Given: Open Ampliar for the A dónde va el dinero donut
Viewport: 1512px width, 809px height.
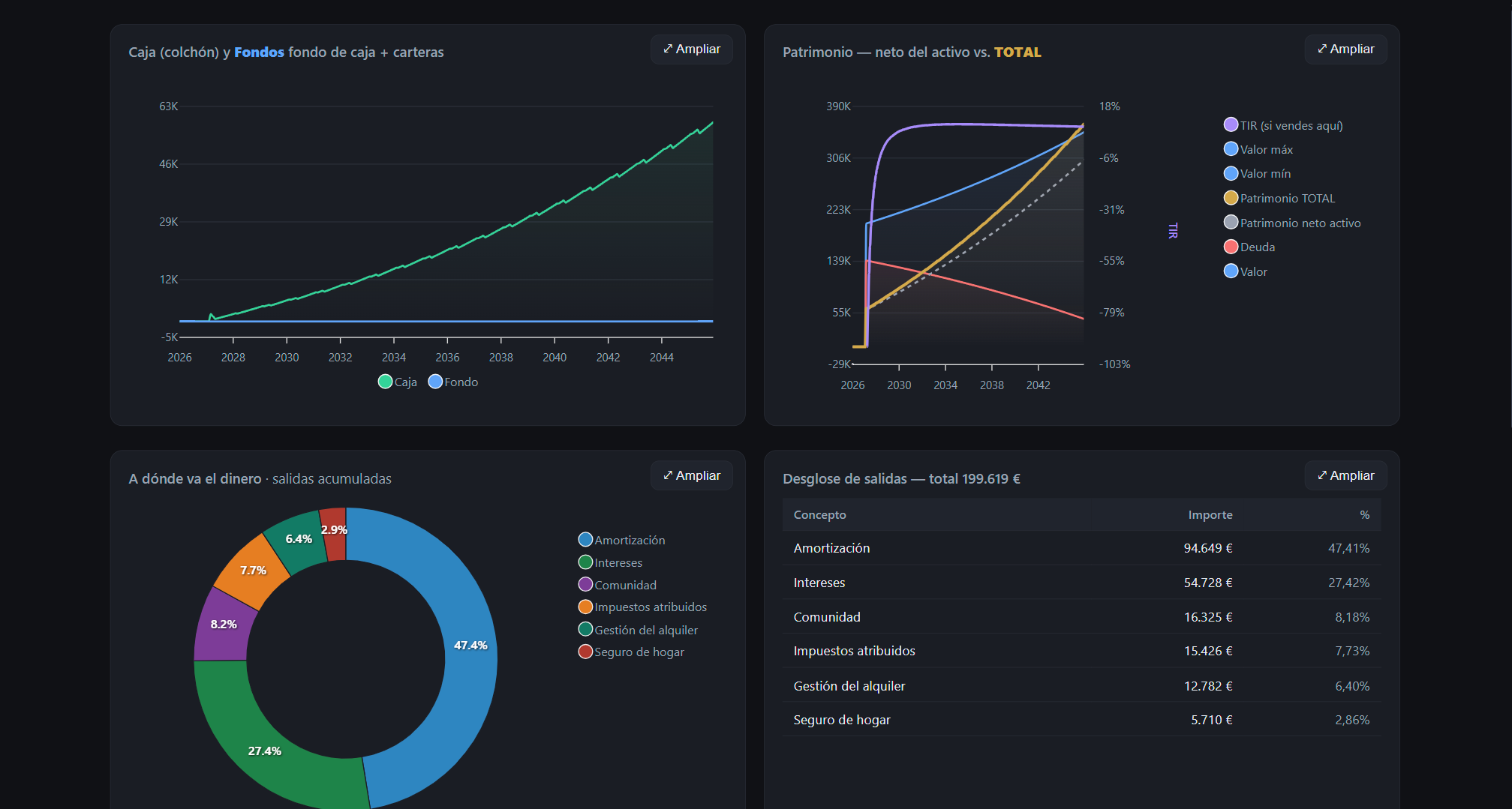Looking at the screenshot, I should tap(691, 476).
